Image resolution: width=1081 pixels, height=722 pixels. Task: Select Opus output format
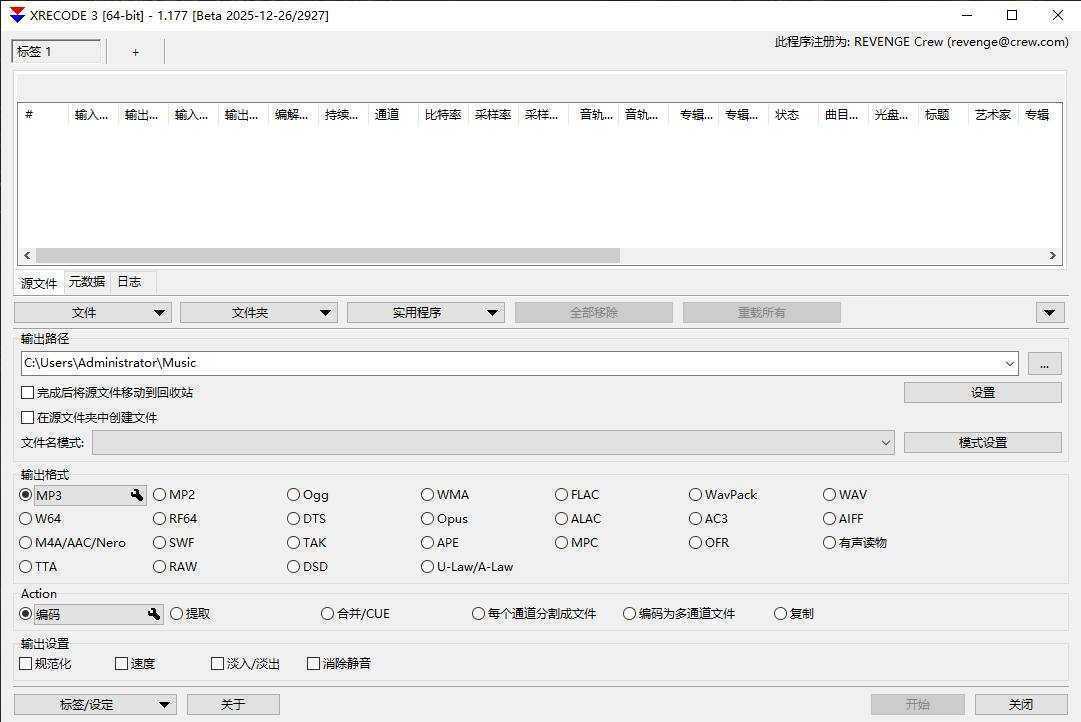point(427,518)
